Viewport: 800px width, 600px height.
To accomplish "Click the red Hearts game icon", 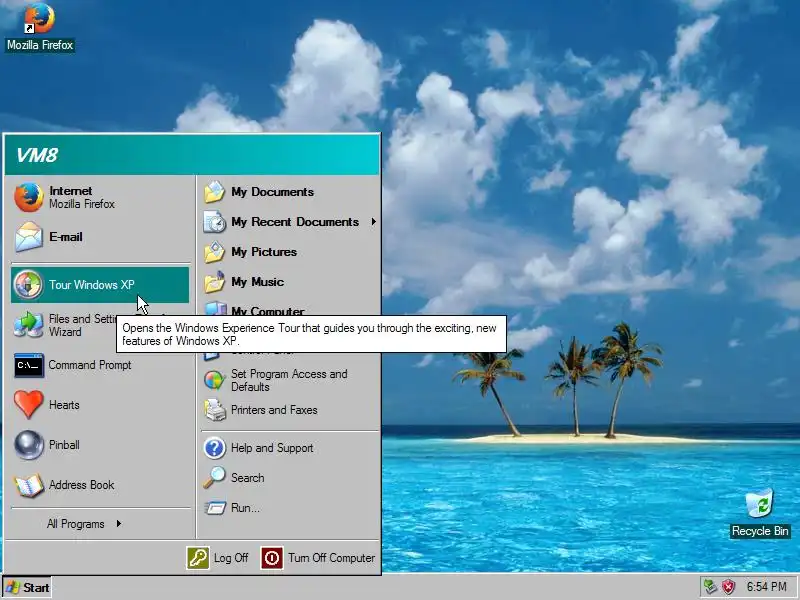I will coord(28,405).
